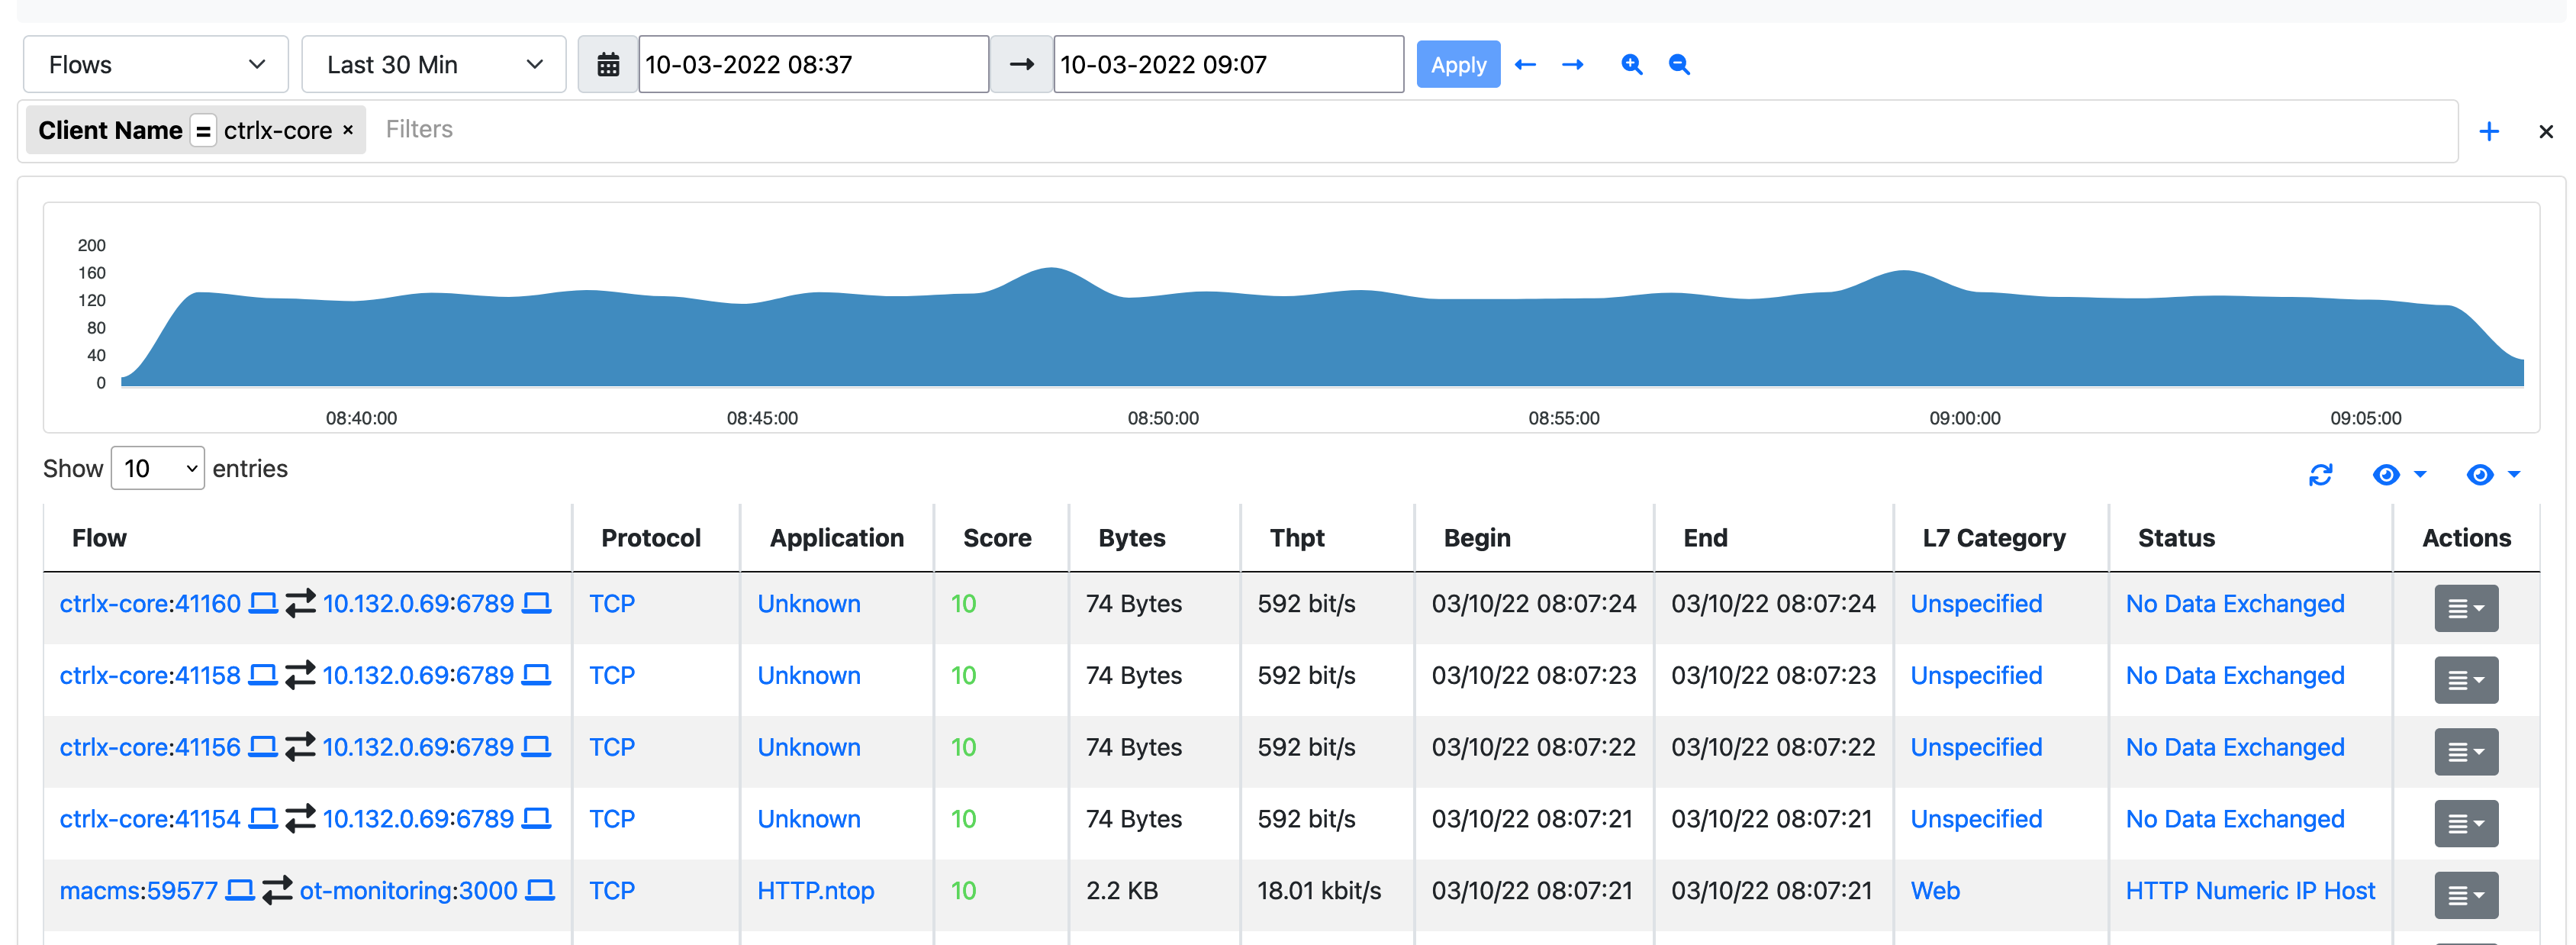
Task: Zoom out the time range
Action: pos(1679,65)
